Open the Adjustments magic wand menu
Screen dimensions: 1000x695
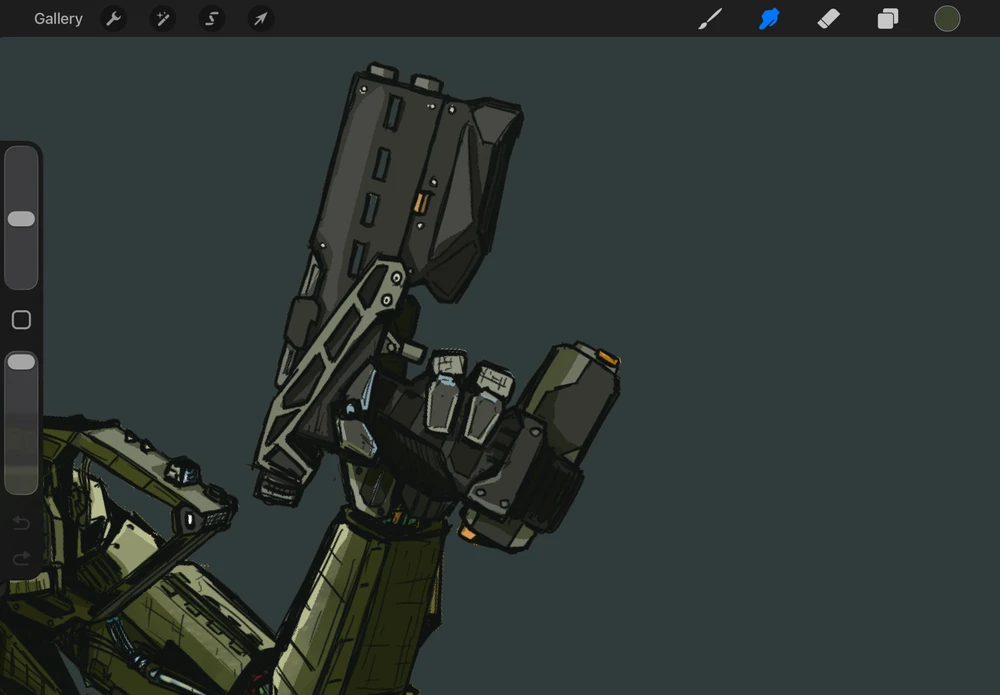pyautogui.click(x=163, y=19)
